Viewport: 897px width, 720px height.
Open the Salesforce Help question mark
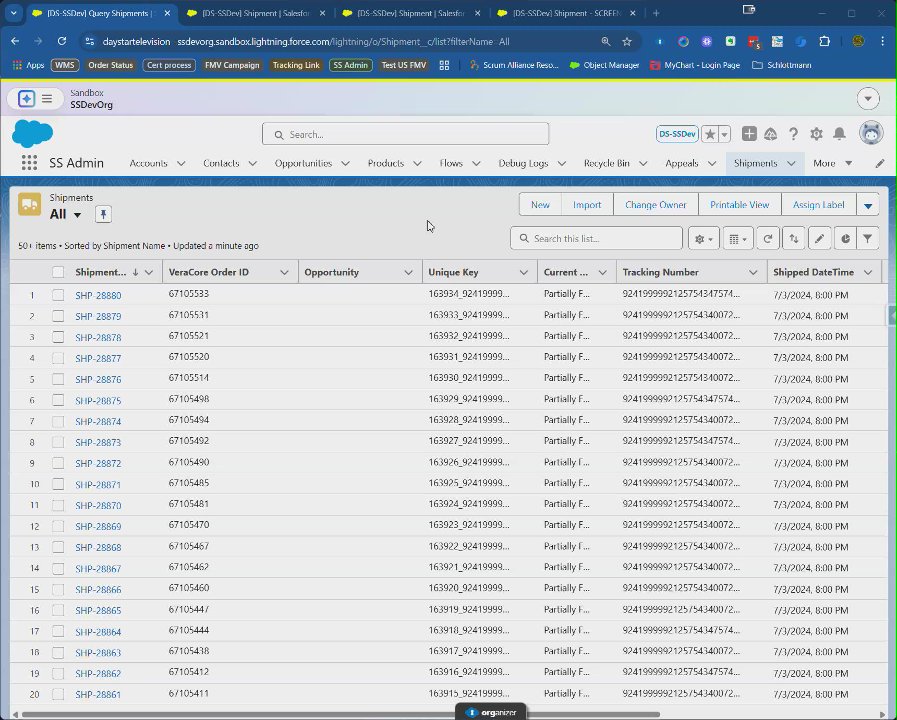tap(793, 134)
